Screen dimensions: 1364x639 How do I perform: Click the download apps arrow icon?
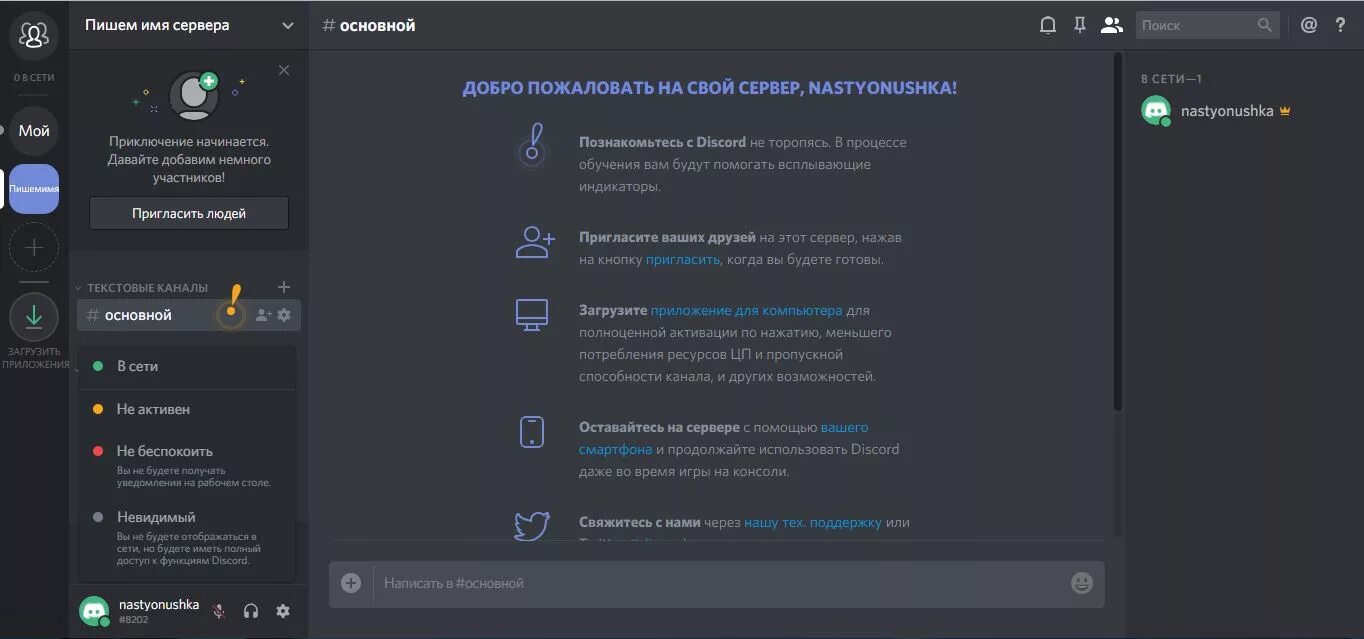tap(34, 317)
